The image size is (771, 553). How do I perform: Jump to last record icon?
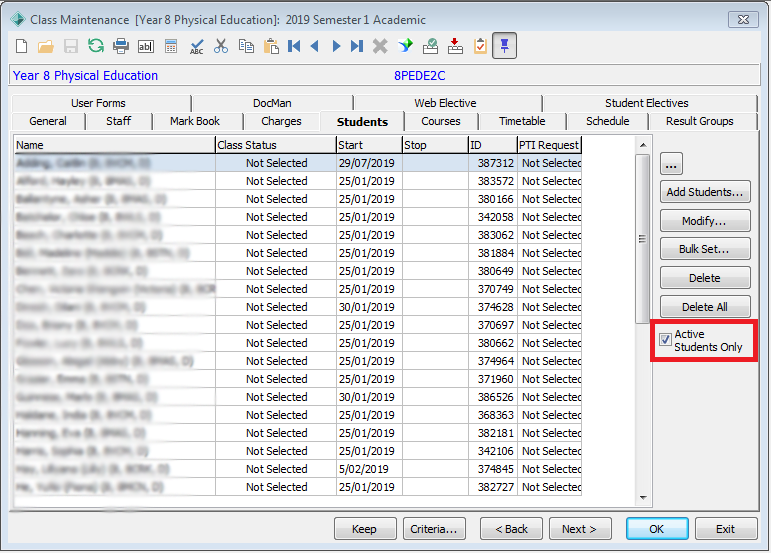pos(357,46)
